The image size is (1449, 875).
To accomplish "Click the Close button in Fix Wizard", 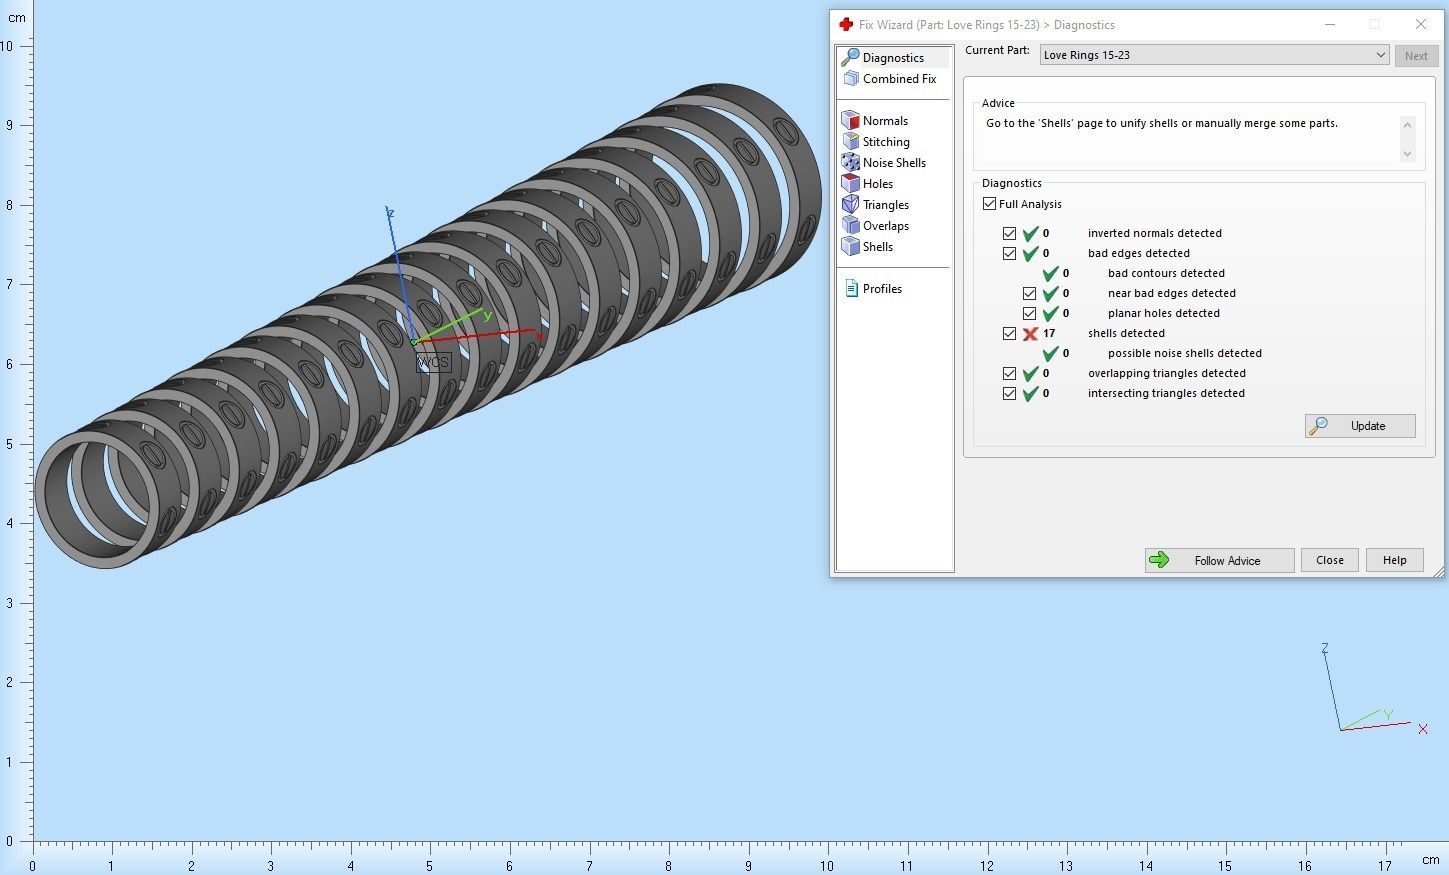I will coord(1329,560).
